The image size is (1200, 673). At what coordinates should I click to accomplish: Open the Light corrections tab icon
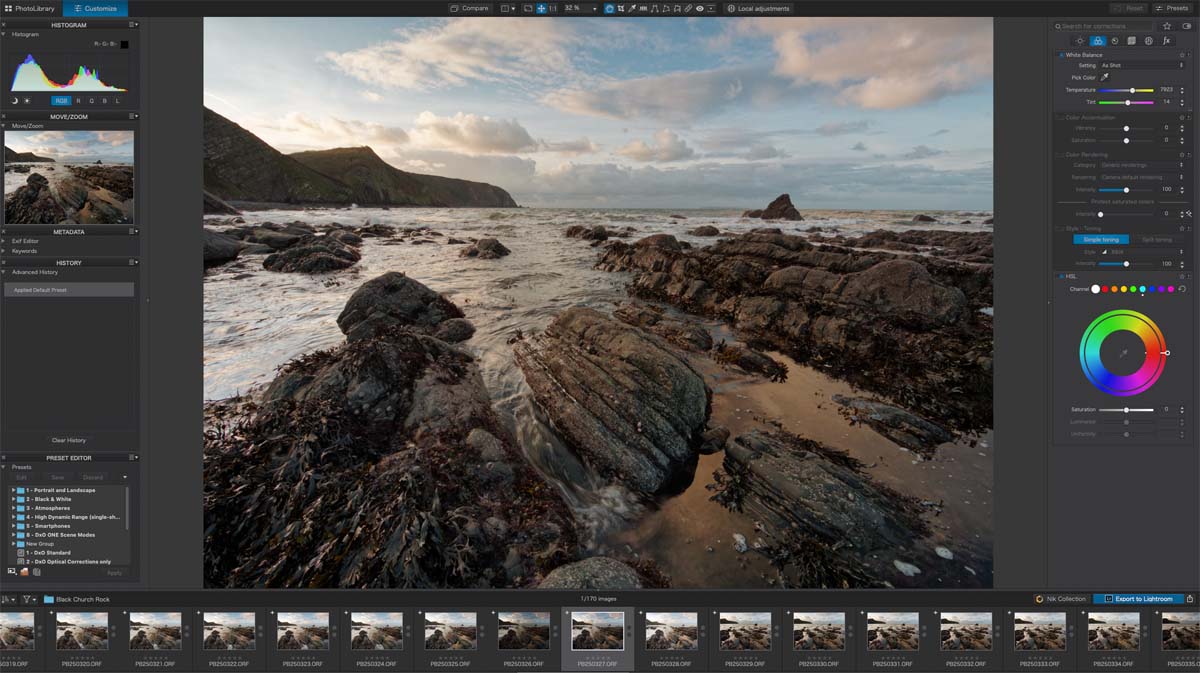click(1080, 41)
